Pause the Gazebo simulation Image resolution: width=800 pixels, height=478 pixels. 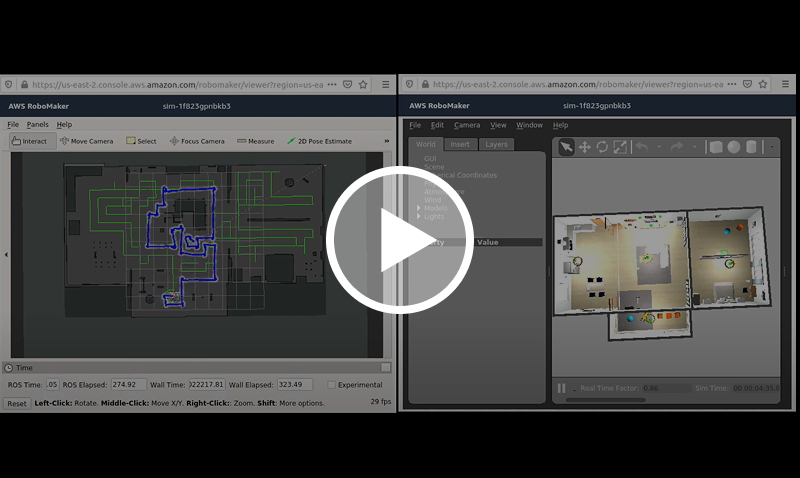coord(561,388)
